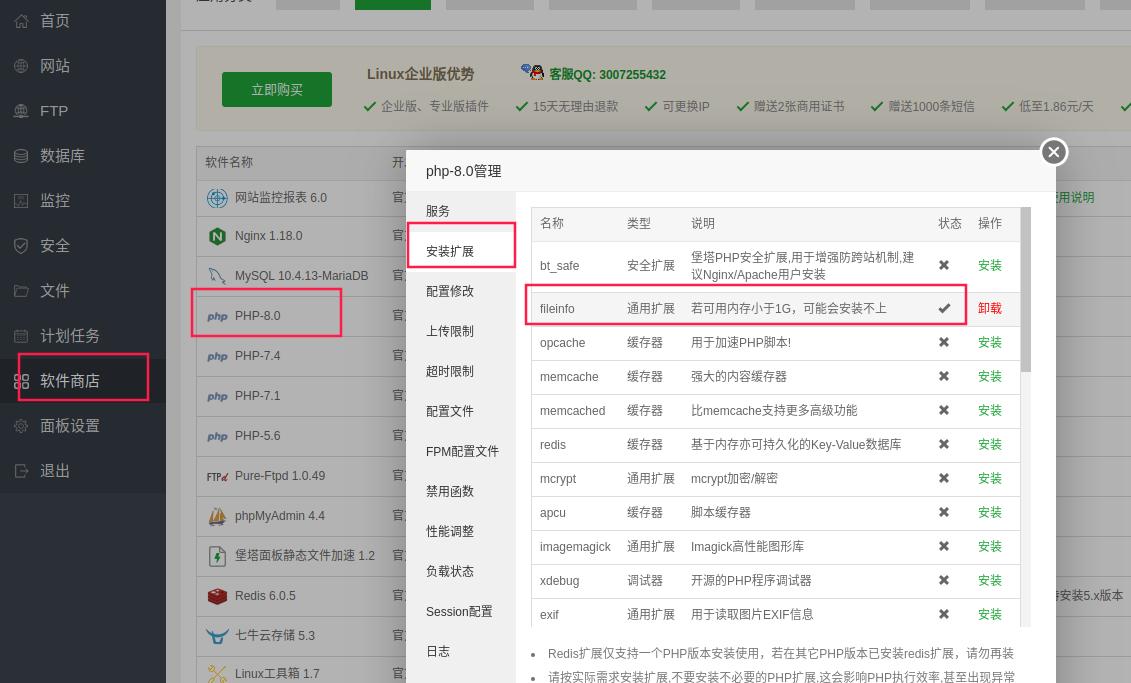Select the Session配置 tab

[459, 611]
